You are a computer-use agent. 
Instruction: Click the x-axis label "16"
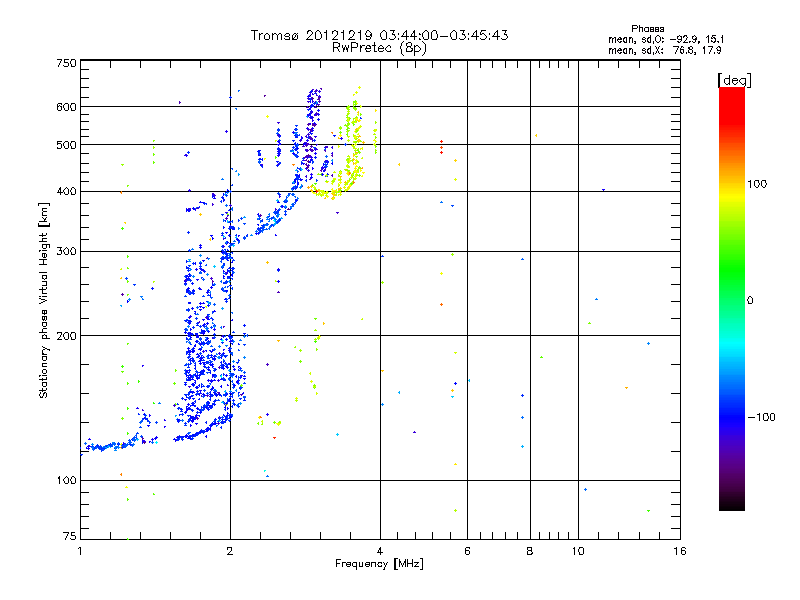680,551
